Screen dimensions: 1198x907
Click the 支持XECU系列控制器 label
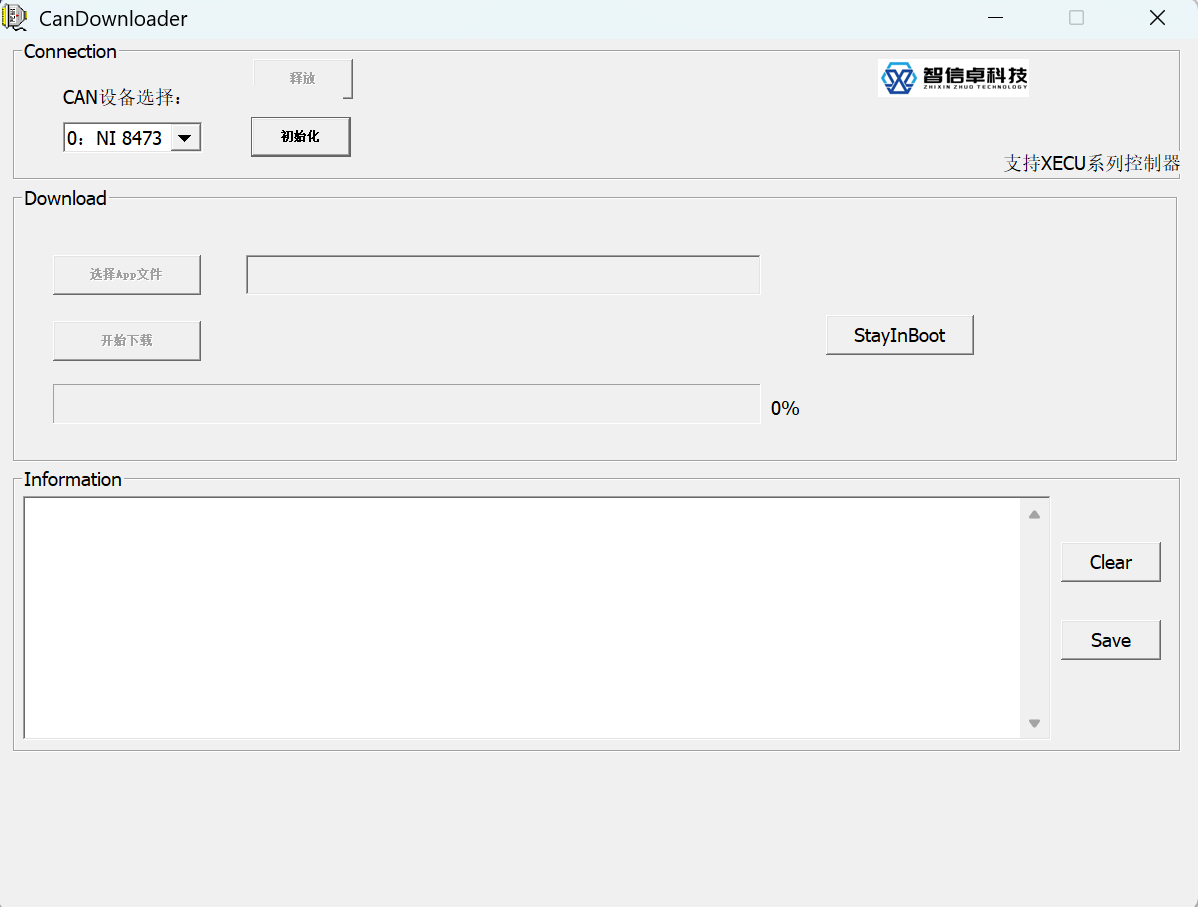point(1091,163)
